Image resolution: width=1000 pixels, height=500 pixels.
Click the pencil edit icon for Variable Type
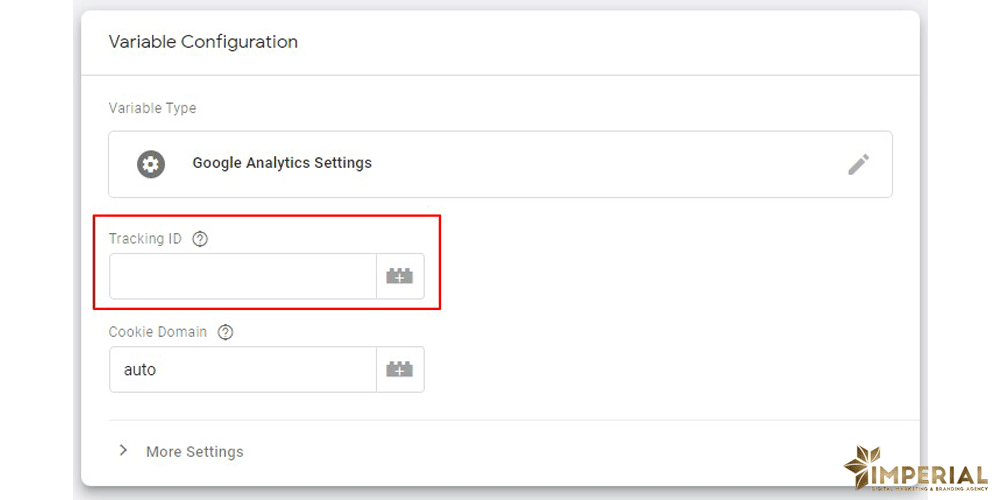point(858,164)
